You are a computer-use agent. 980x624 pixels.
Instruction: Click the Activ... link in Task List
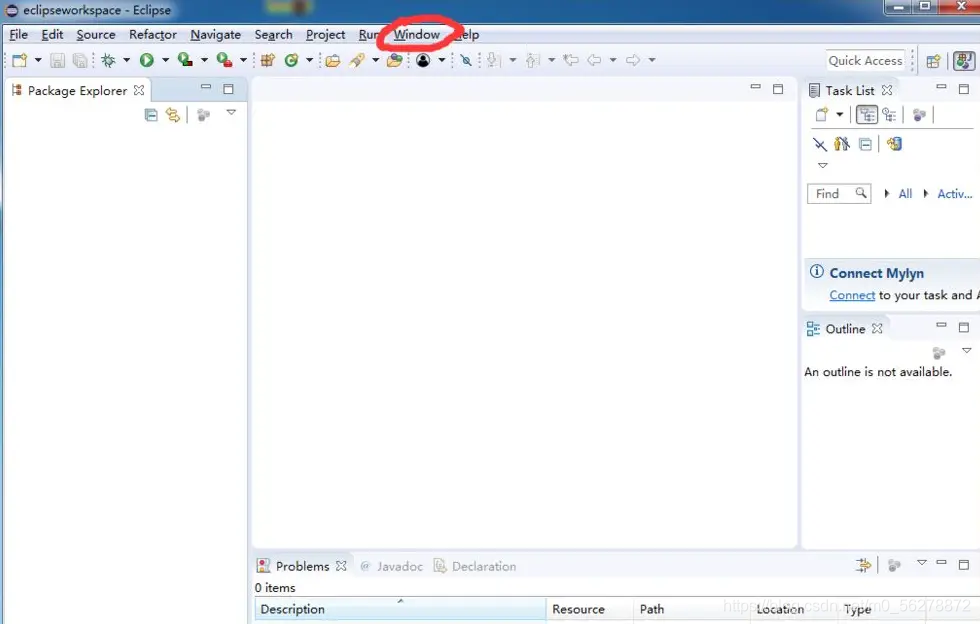(954, 194)
